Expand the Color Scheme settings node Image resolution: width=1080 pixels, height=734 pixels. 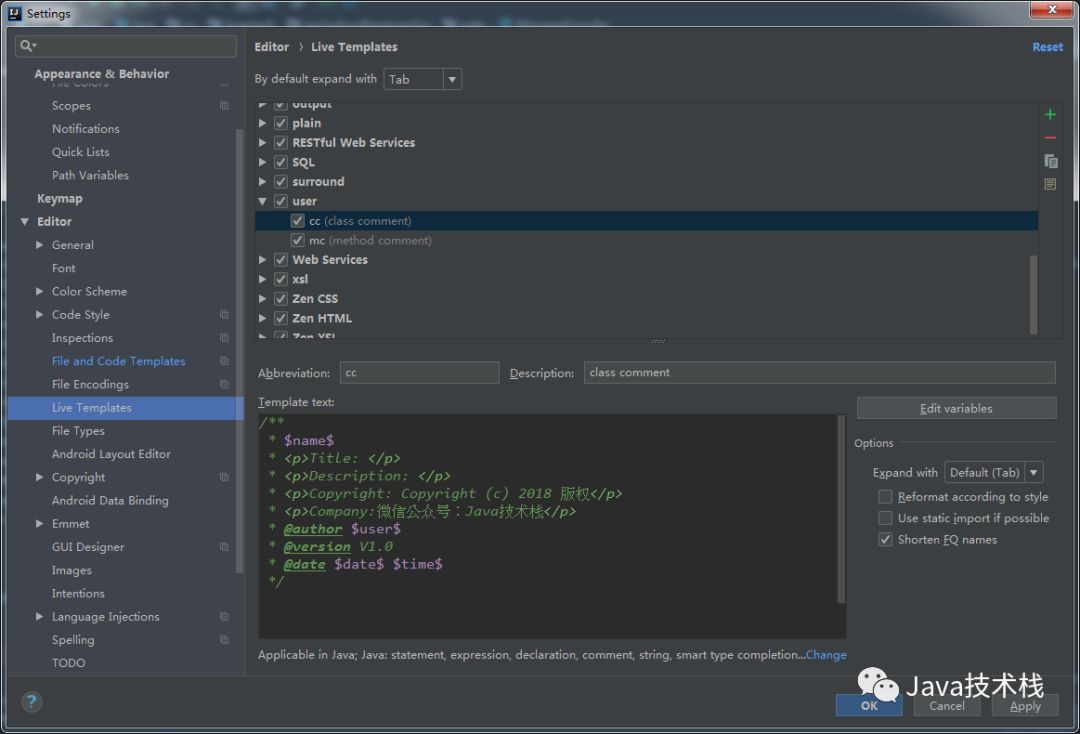coord(39,291)
